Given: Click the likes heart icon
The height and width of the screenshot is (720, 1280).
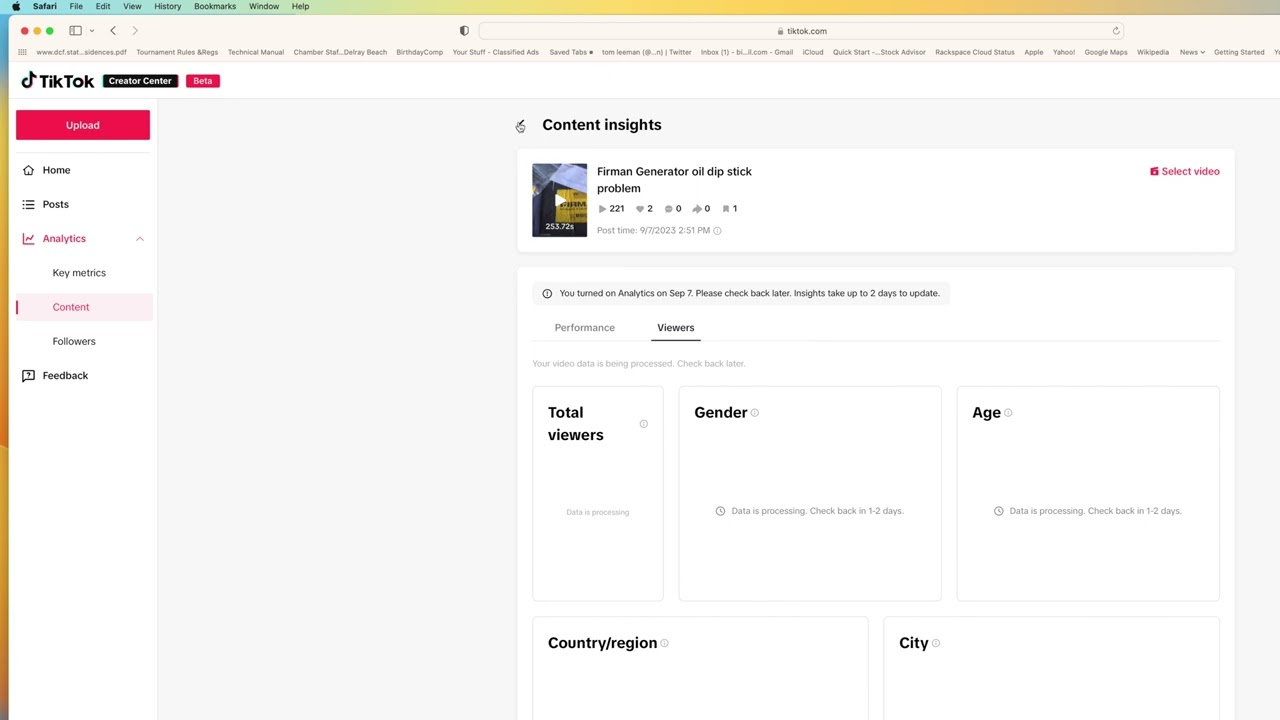Looking at the screenshot, I should point(640,209).
